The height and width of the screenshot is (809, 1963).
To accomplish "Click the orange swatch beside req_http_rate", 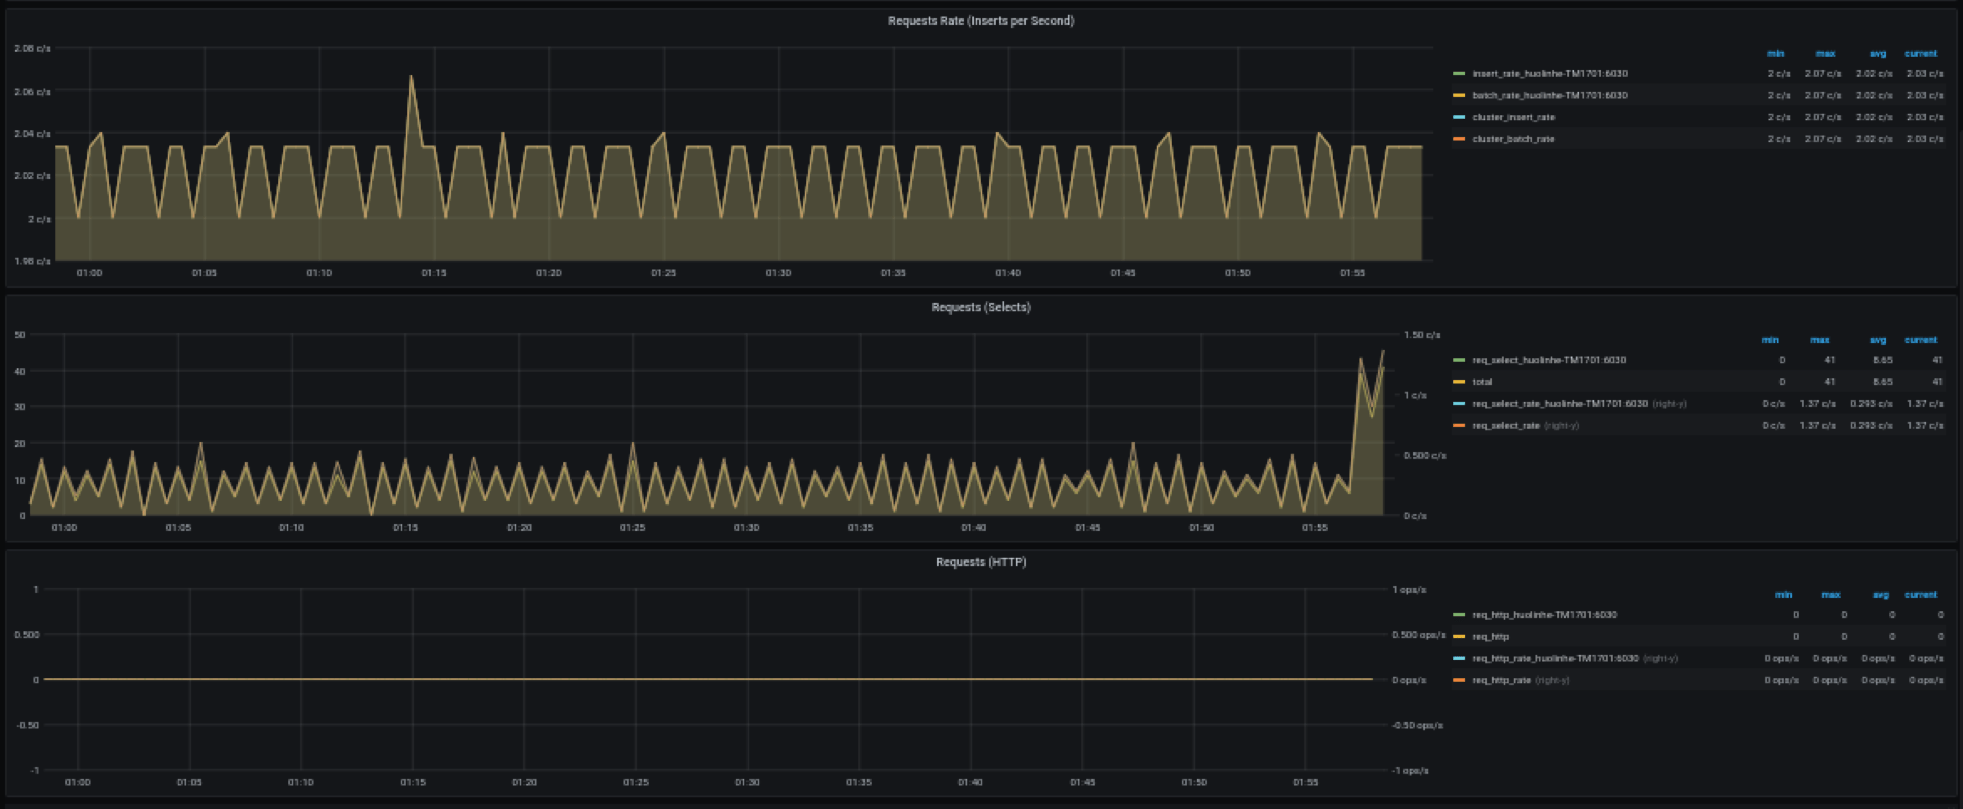I will coord(1459,681).
